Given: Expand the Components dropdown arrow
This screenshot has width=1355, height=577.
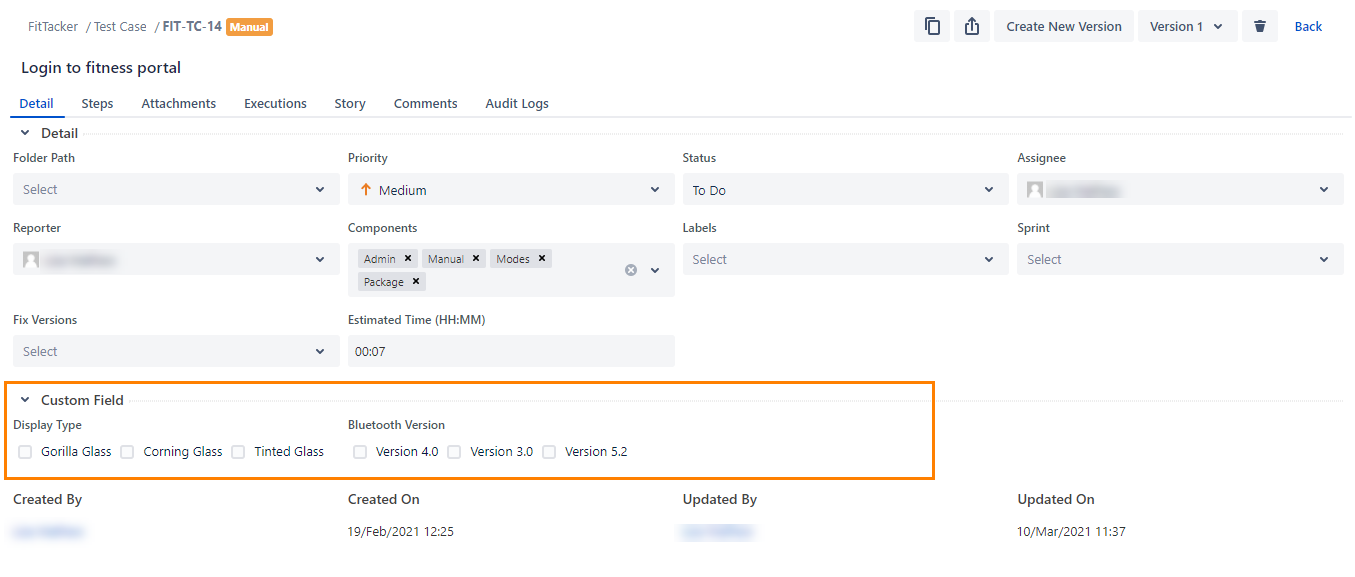Looking at the screenshot, I should click(655, 270).
